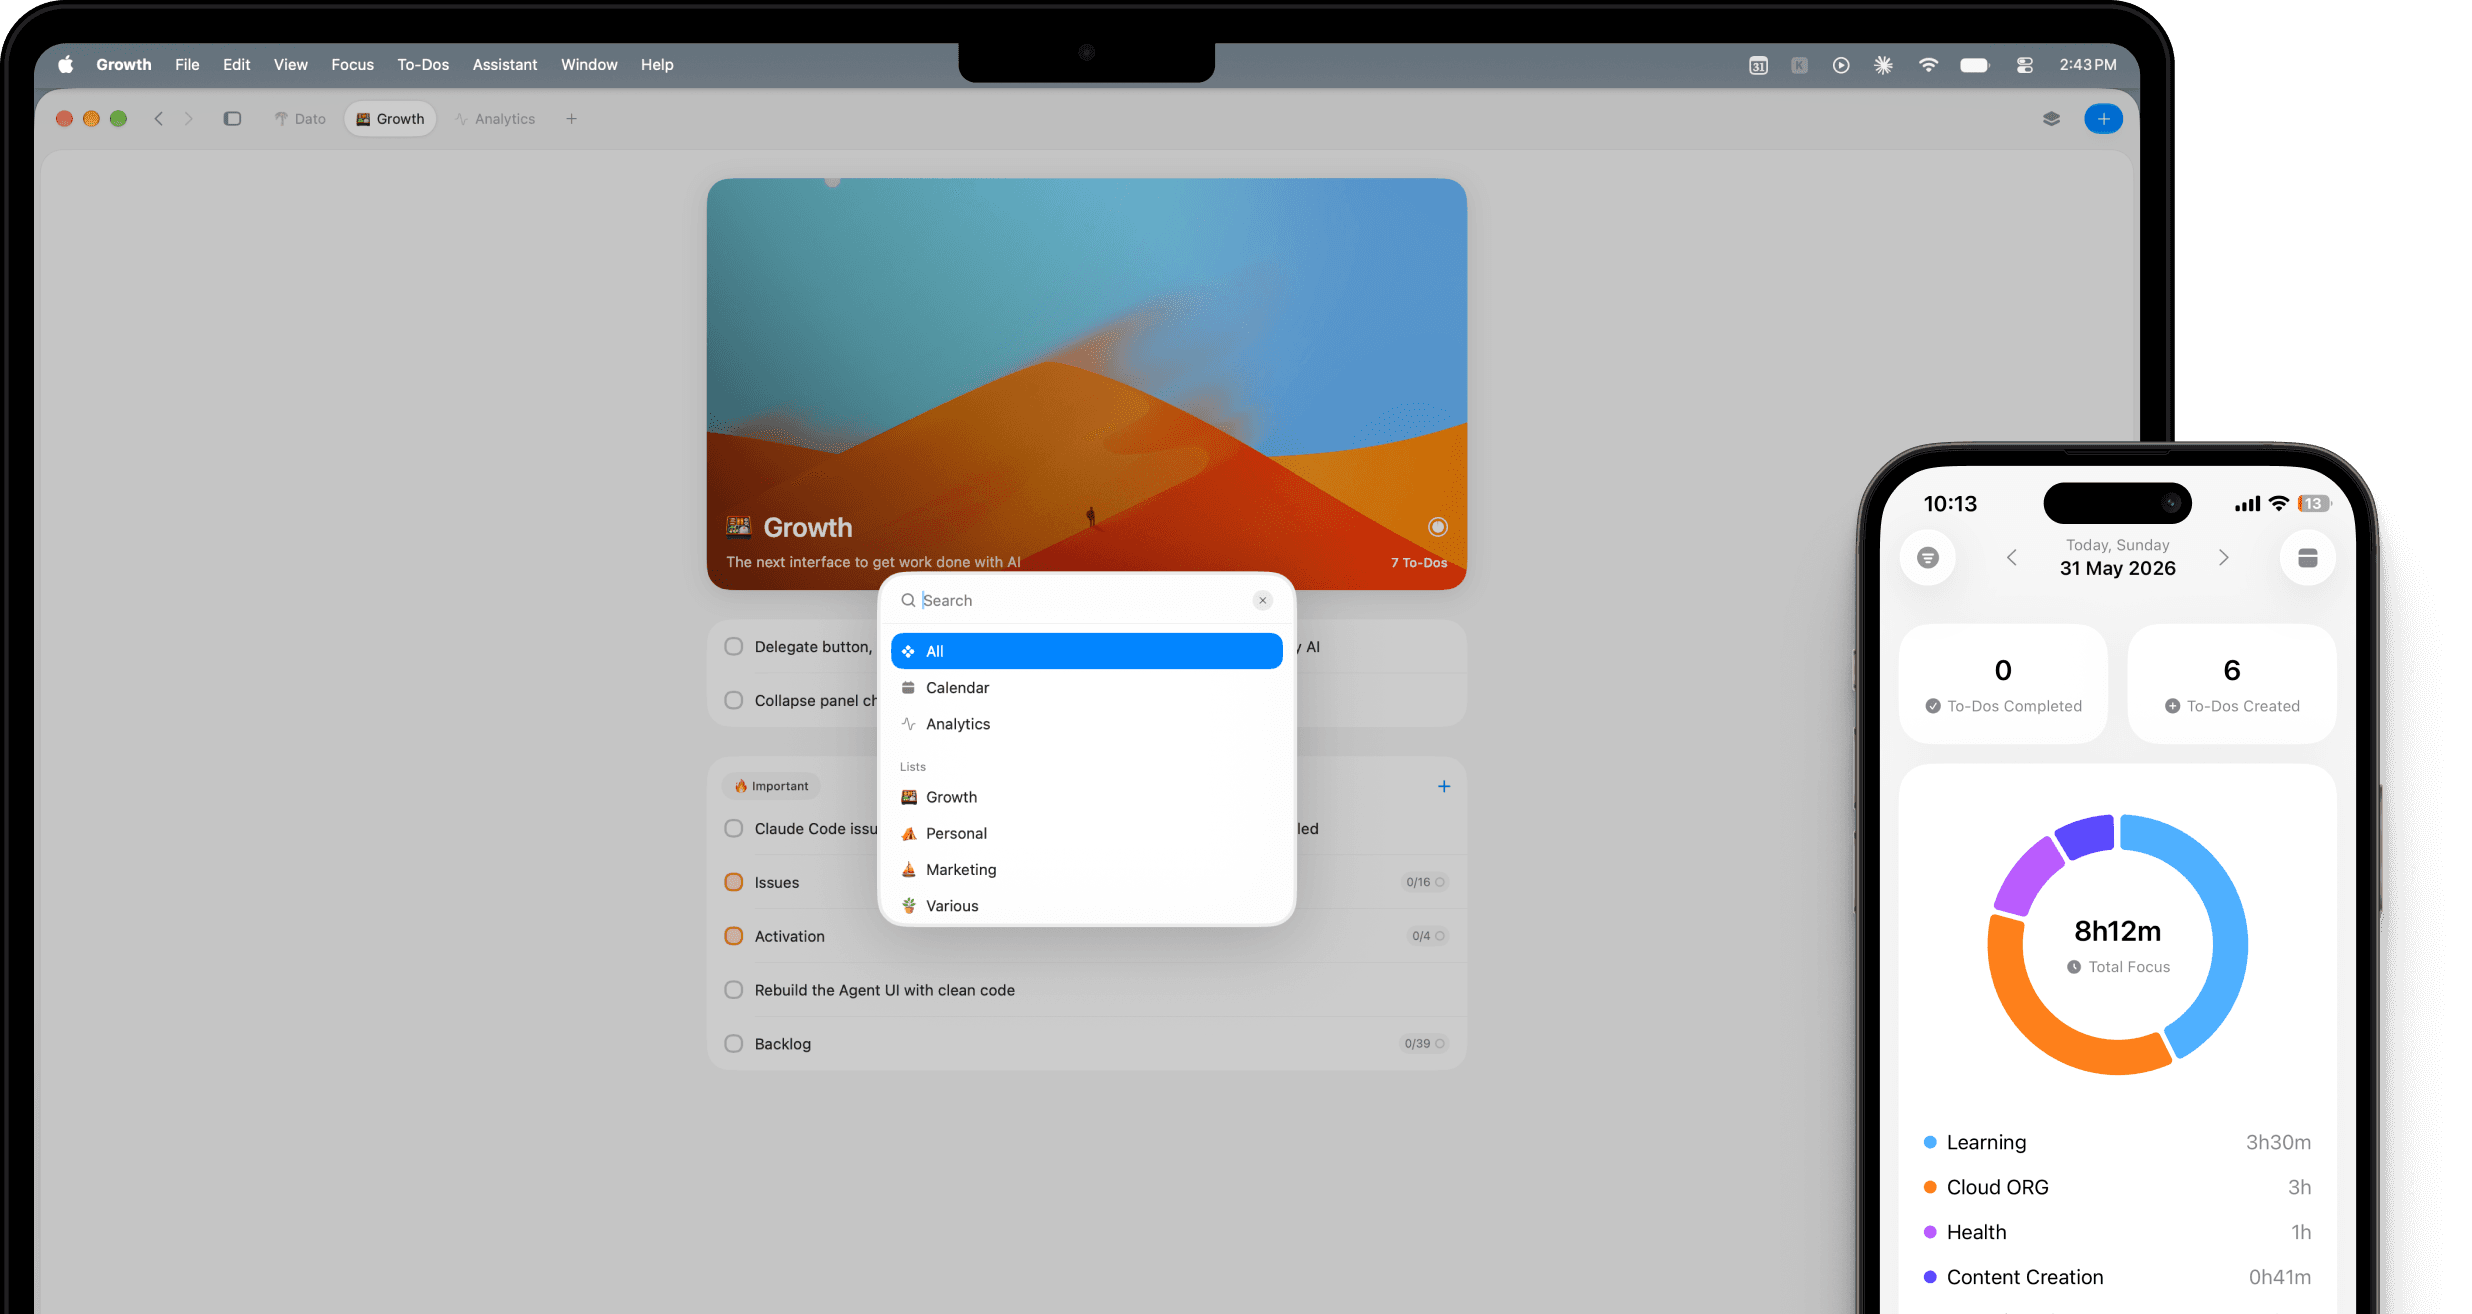Open the To-Dos menu
This screenshot has height=1314, width=2472.
423,64
